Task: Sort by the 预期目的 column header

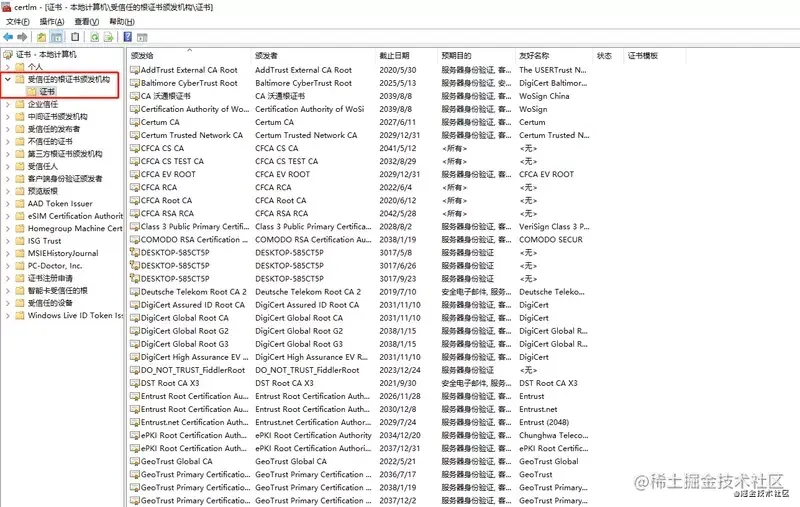Action: click(x=477, y=55)
